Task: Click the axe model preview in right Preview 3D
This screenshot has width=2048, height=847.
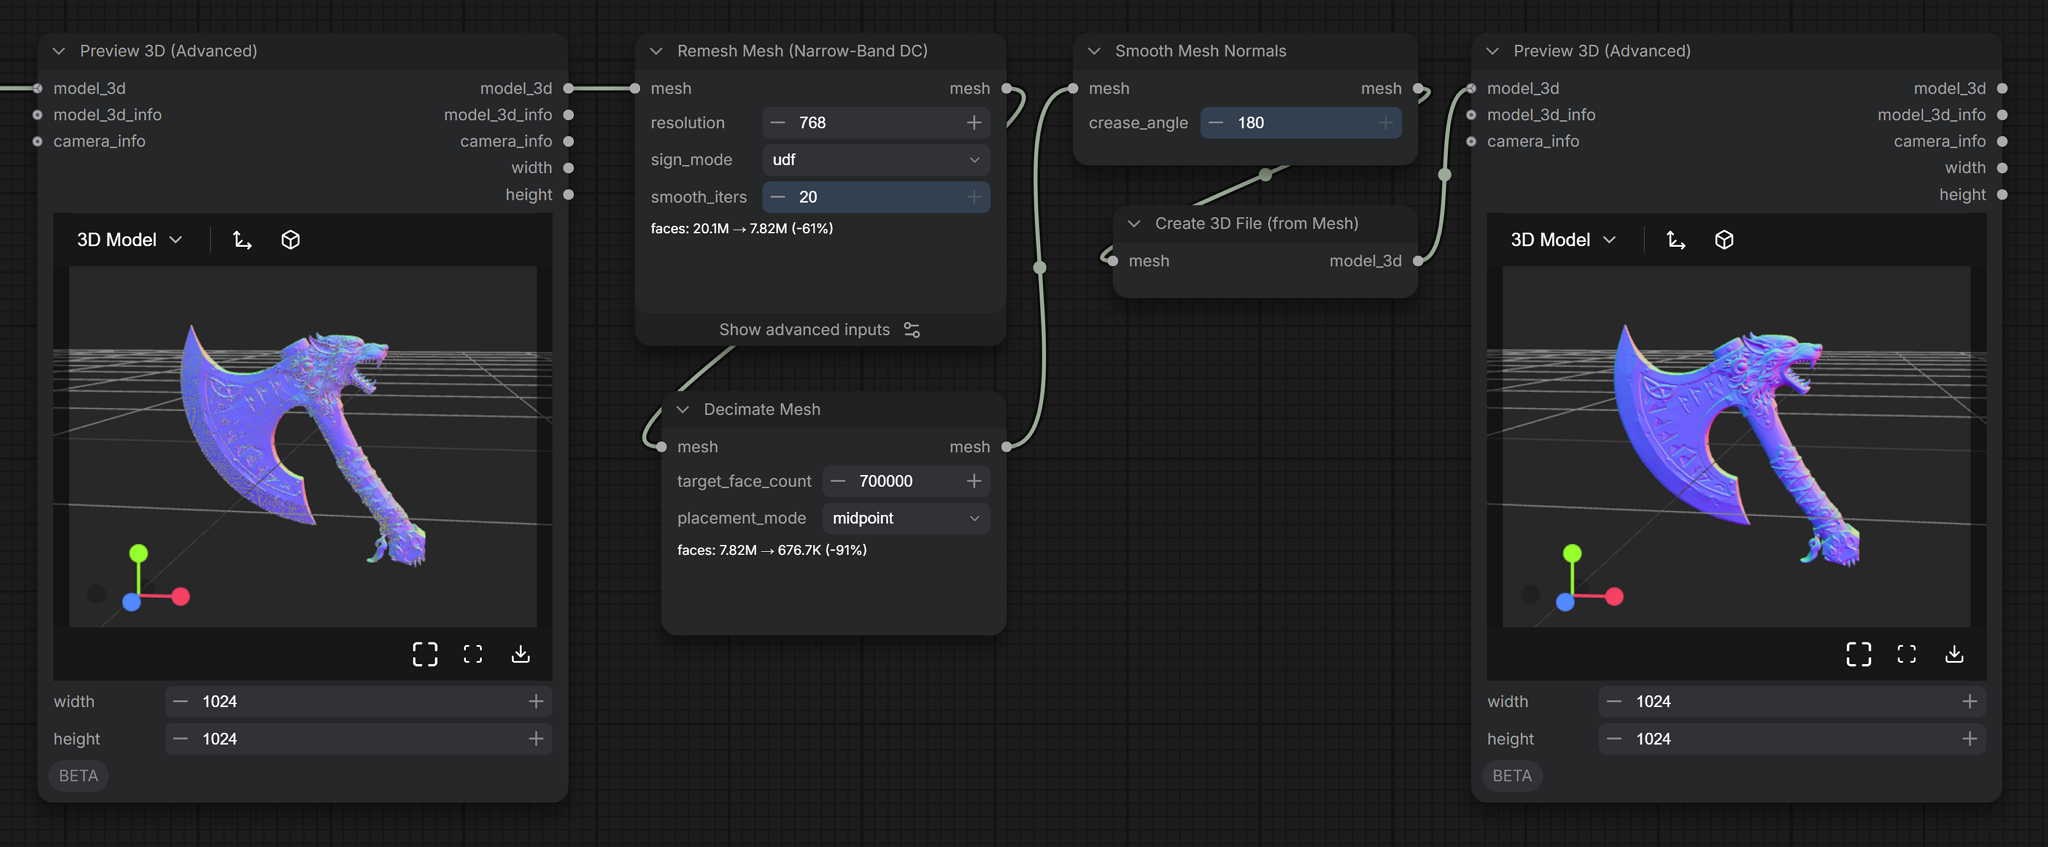Action: (x=1737, y=446)
